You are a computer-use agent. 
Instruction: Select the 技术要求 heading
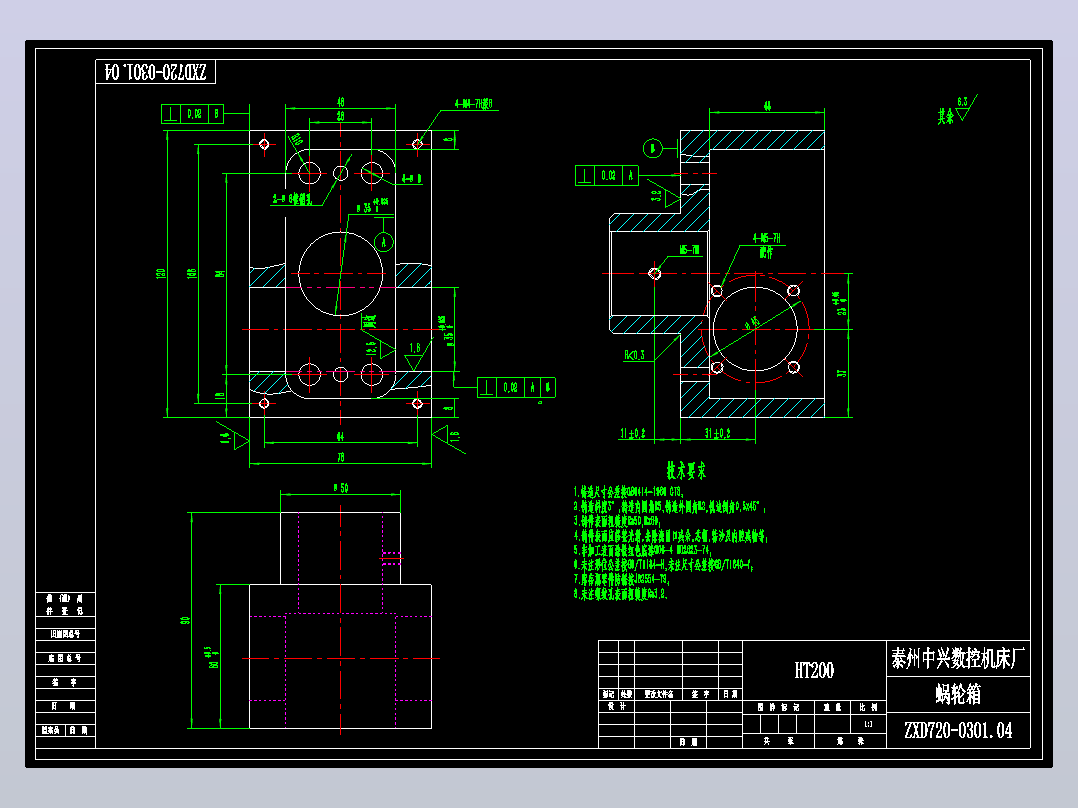point(686,471)
